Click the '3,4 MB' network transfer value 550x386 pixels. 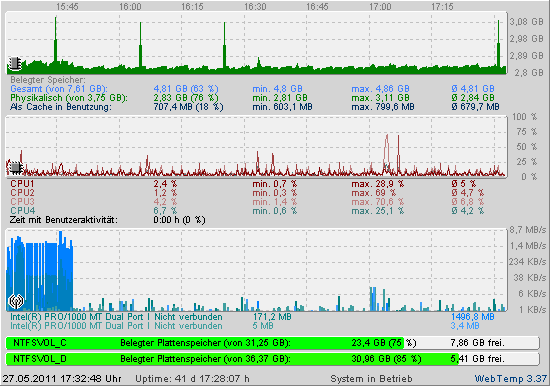tap(465, 326)
